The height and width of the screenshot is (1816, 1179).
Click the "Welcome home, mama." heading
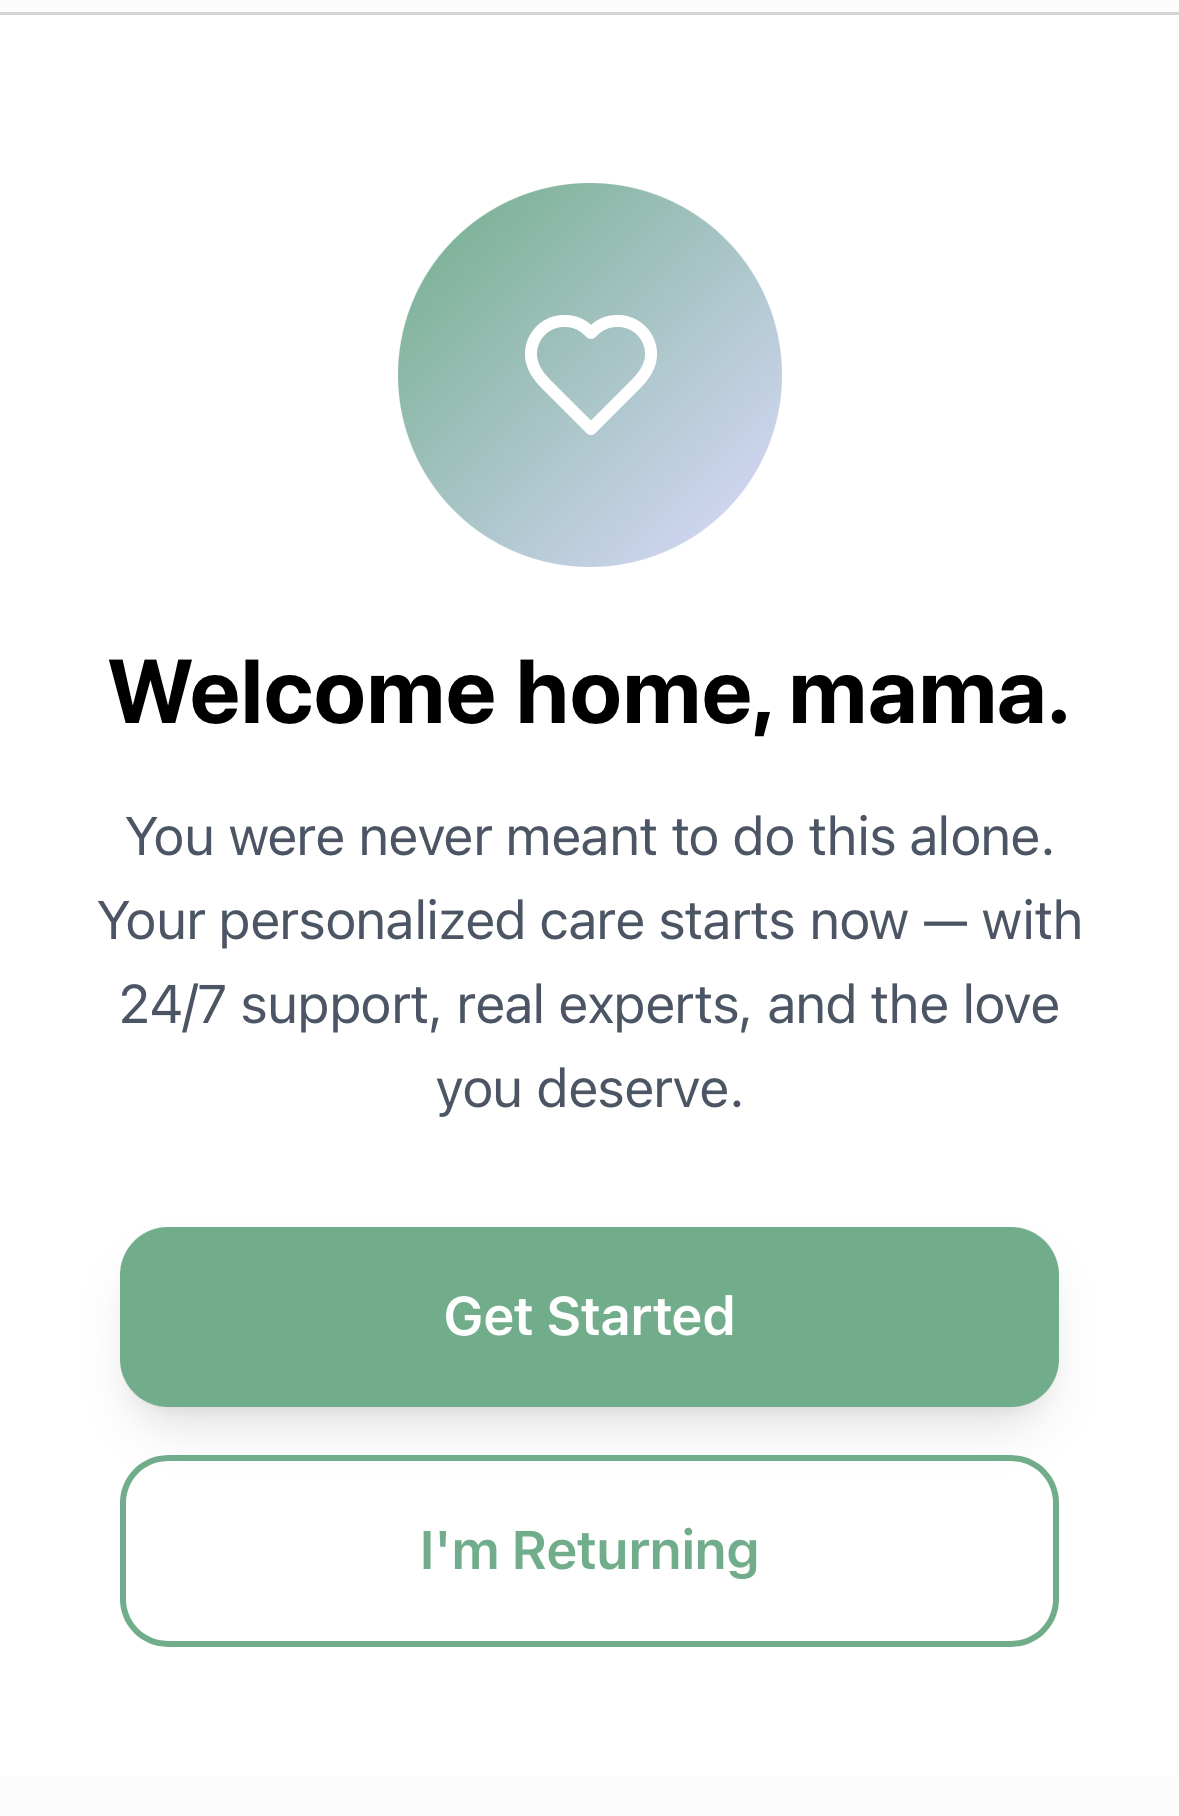pyautogui.click(x=589, y=692)
